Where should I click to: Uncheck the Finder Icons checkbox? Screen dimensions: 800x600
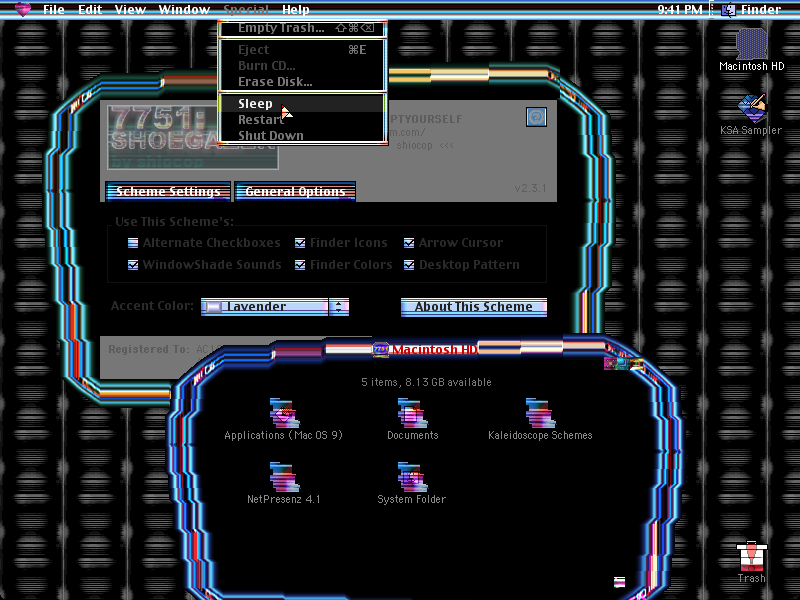(300, 243)
